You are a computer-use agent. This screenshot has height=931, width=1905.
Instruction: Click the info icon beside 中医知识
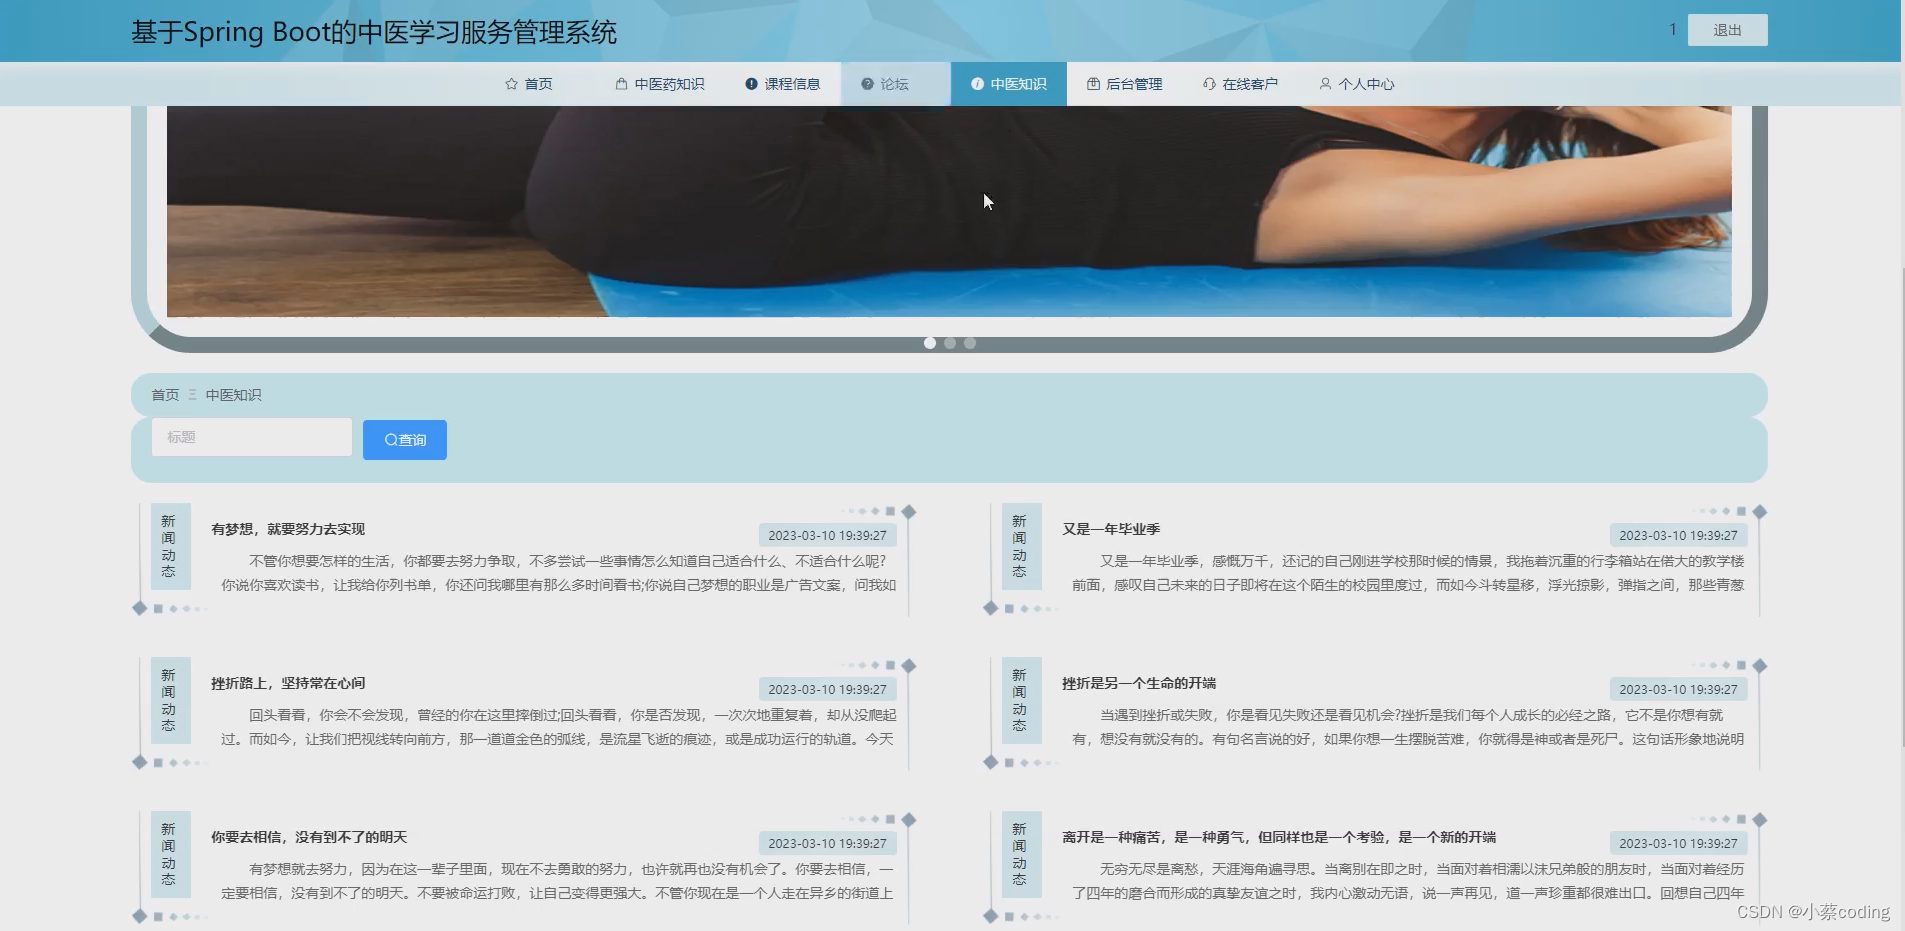(x=977, y=84)
